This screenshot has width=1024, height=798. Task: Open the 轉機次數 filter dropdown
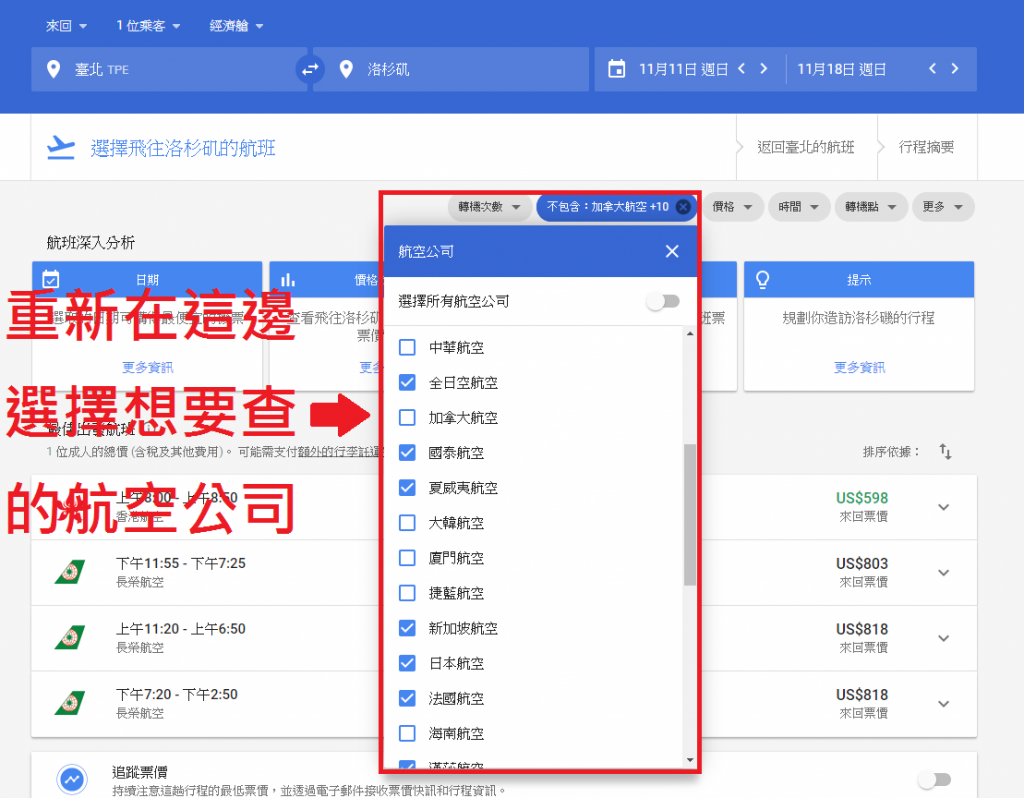[489, 207]
